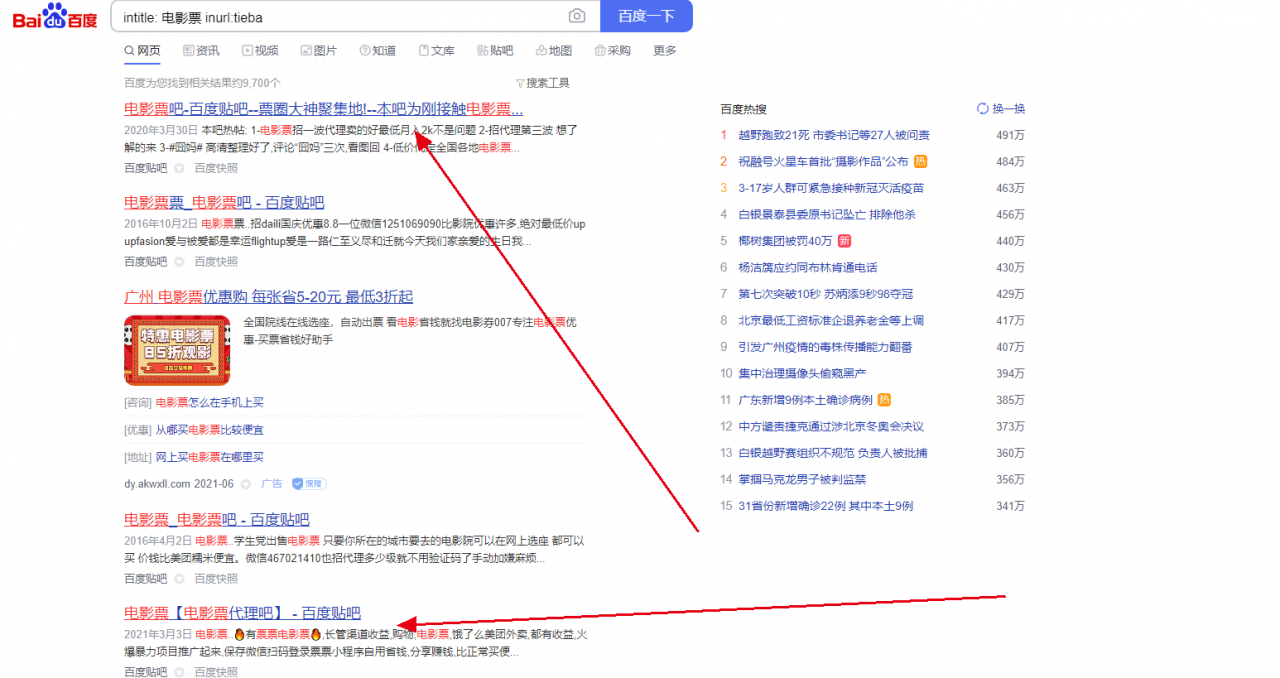Open hot search 引发广州疫情的毒株传播能力翻番
1280x678 pixels.
click(x=825, y=347)
